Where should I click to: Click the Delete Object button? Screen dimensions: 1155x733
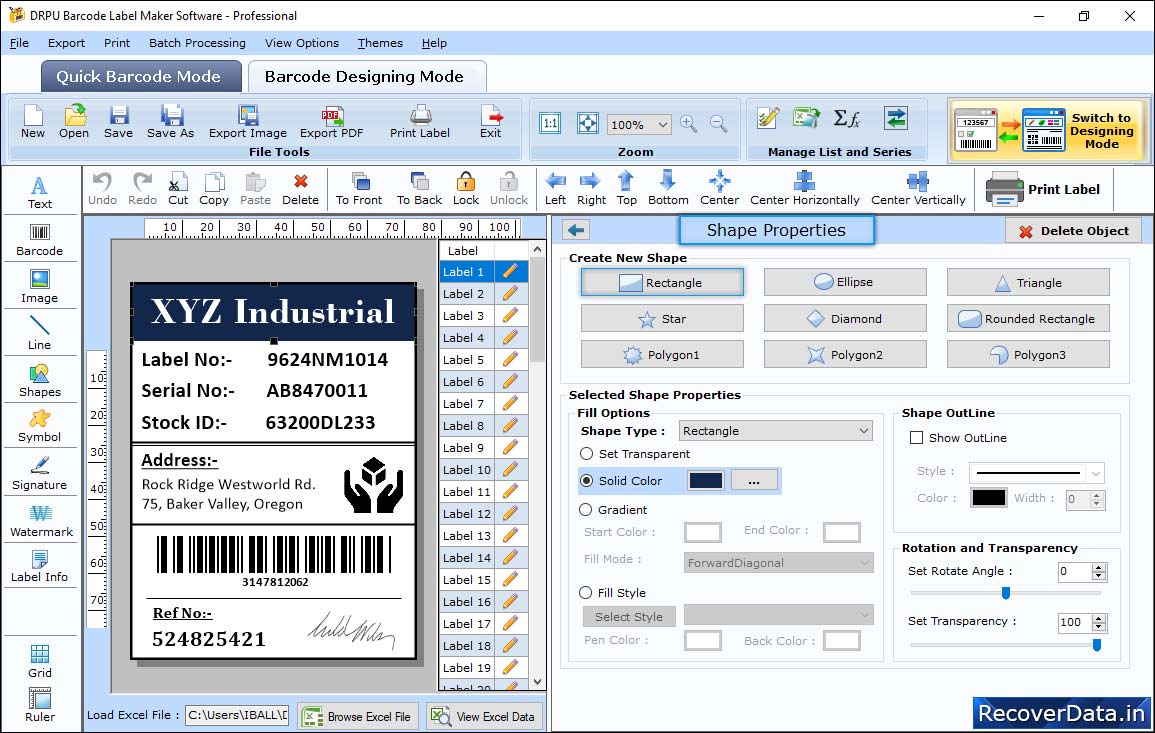(1073, 231)
